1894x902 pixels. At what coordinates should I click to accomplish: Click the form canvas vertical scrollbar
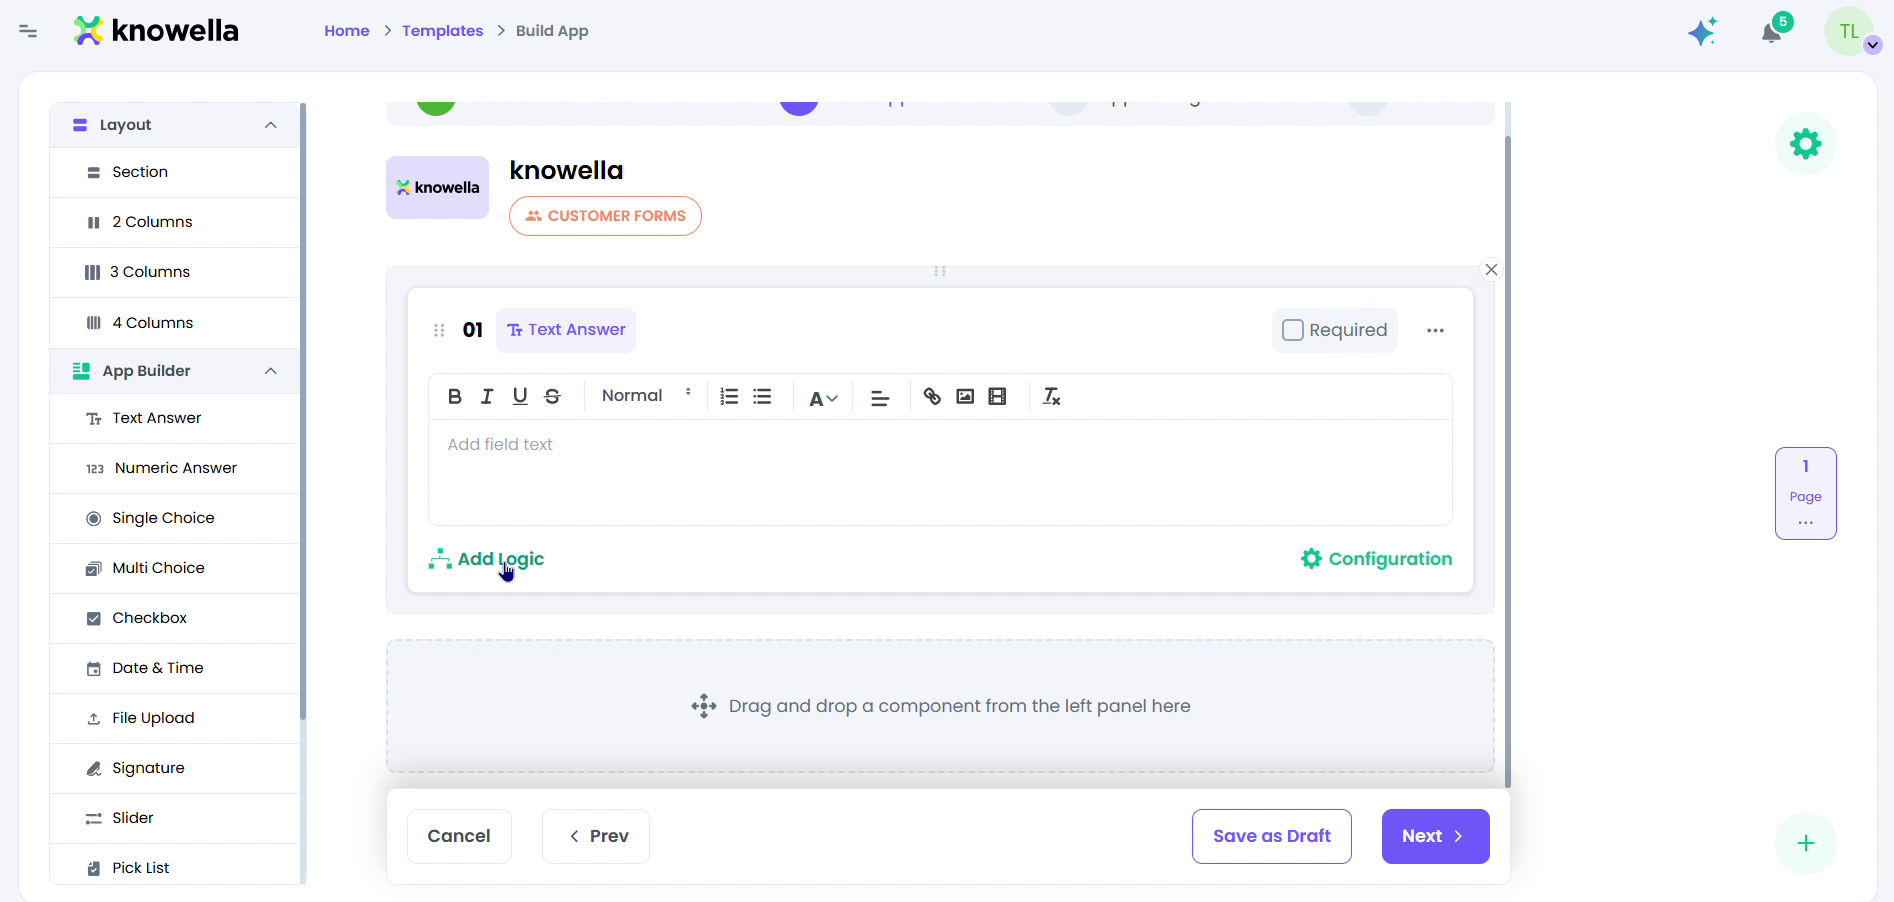pyautogui.click(x=1508, y=460)
